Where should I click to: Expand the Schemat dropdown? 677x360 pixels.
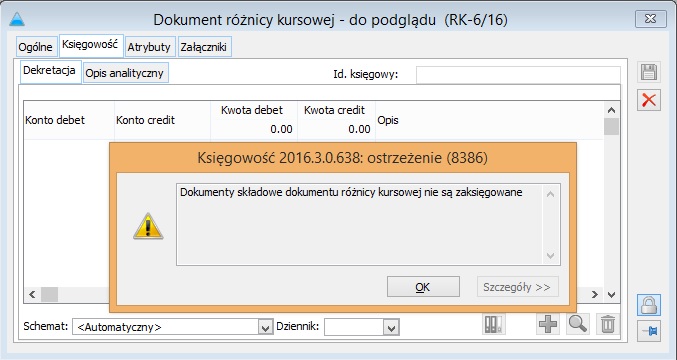(x=265, y=328)
